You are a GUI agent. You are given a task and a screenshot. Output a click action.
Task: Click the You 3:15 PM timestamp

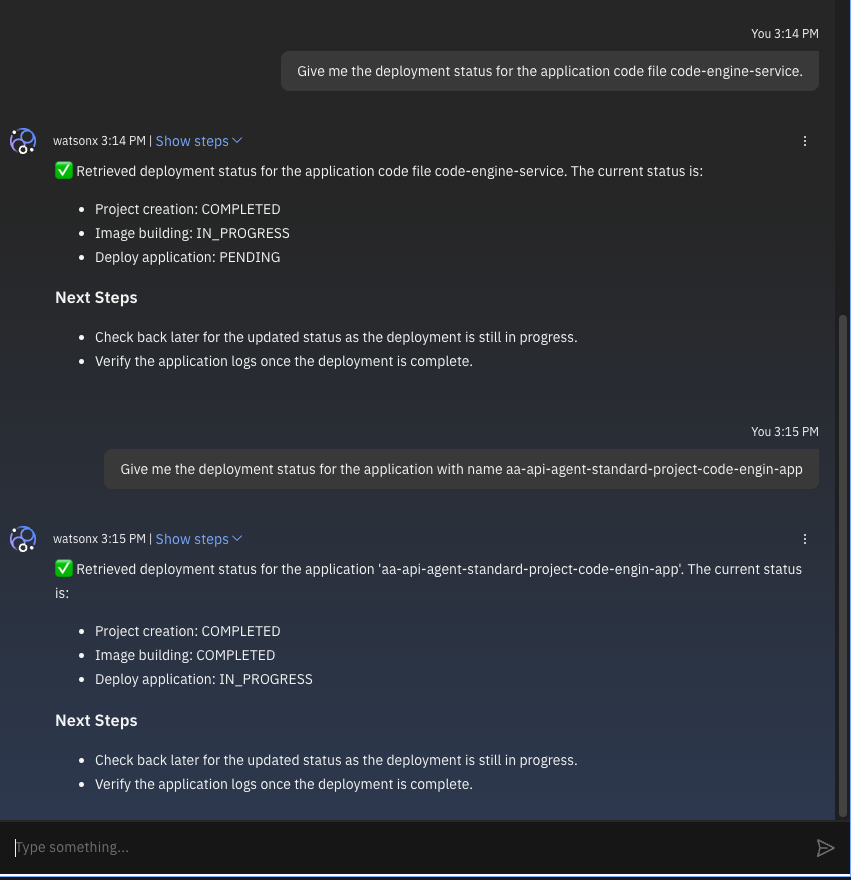(784, 431)
